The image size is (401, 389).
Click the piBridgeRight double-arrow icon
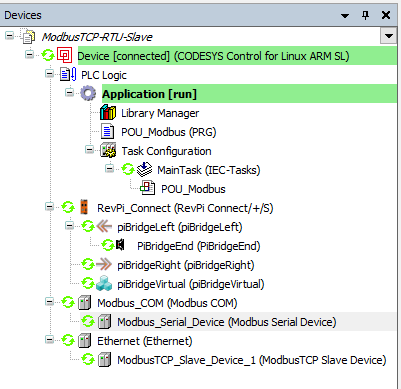104,265
